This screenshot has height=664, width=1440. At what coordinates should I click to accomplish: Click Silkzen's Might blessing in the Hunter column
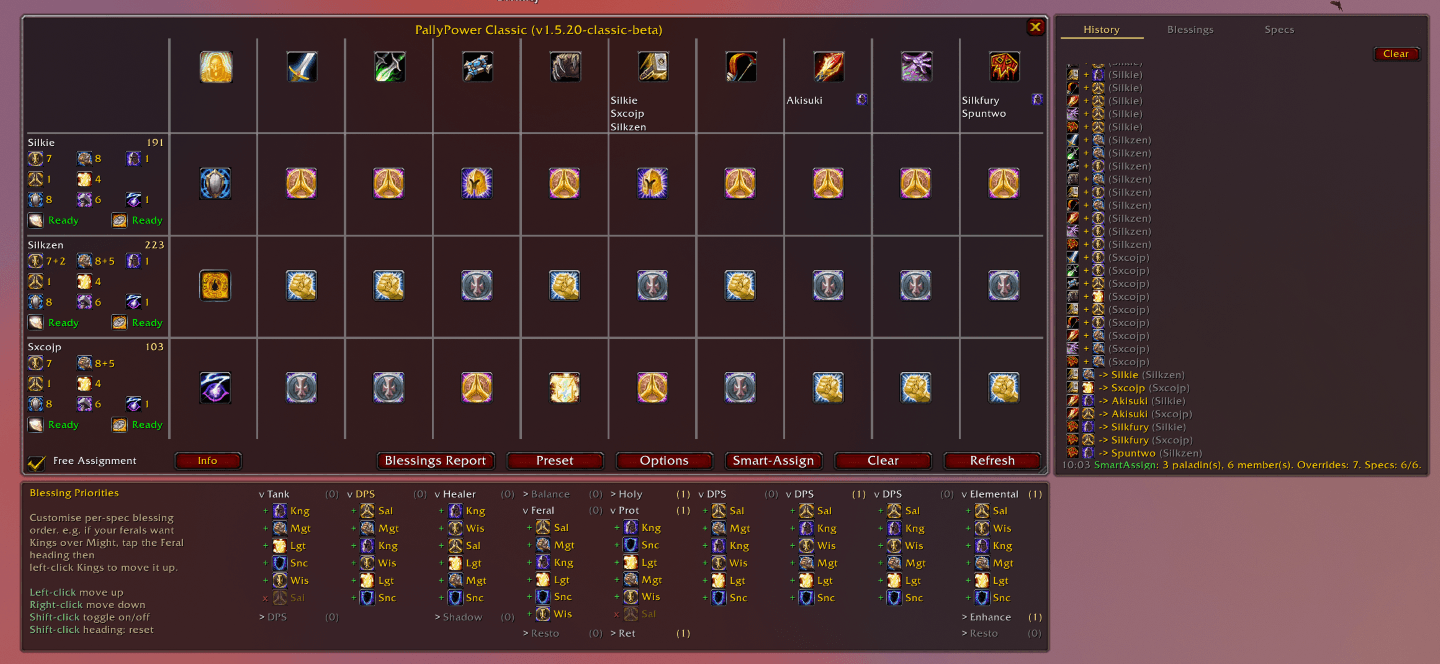(x=741, y=285)
